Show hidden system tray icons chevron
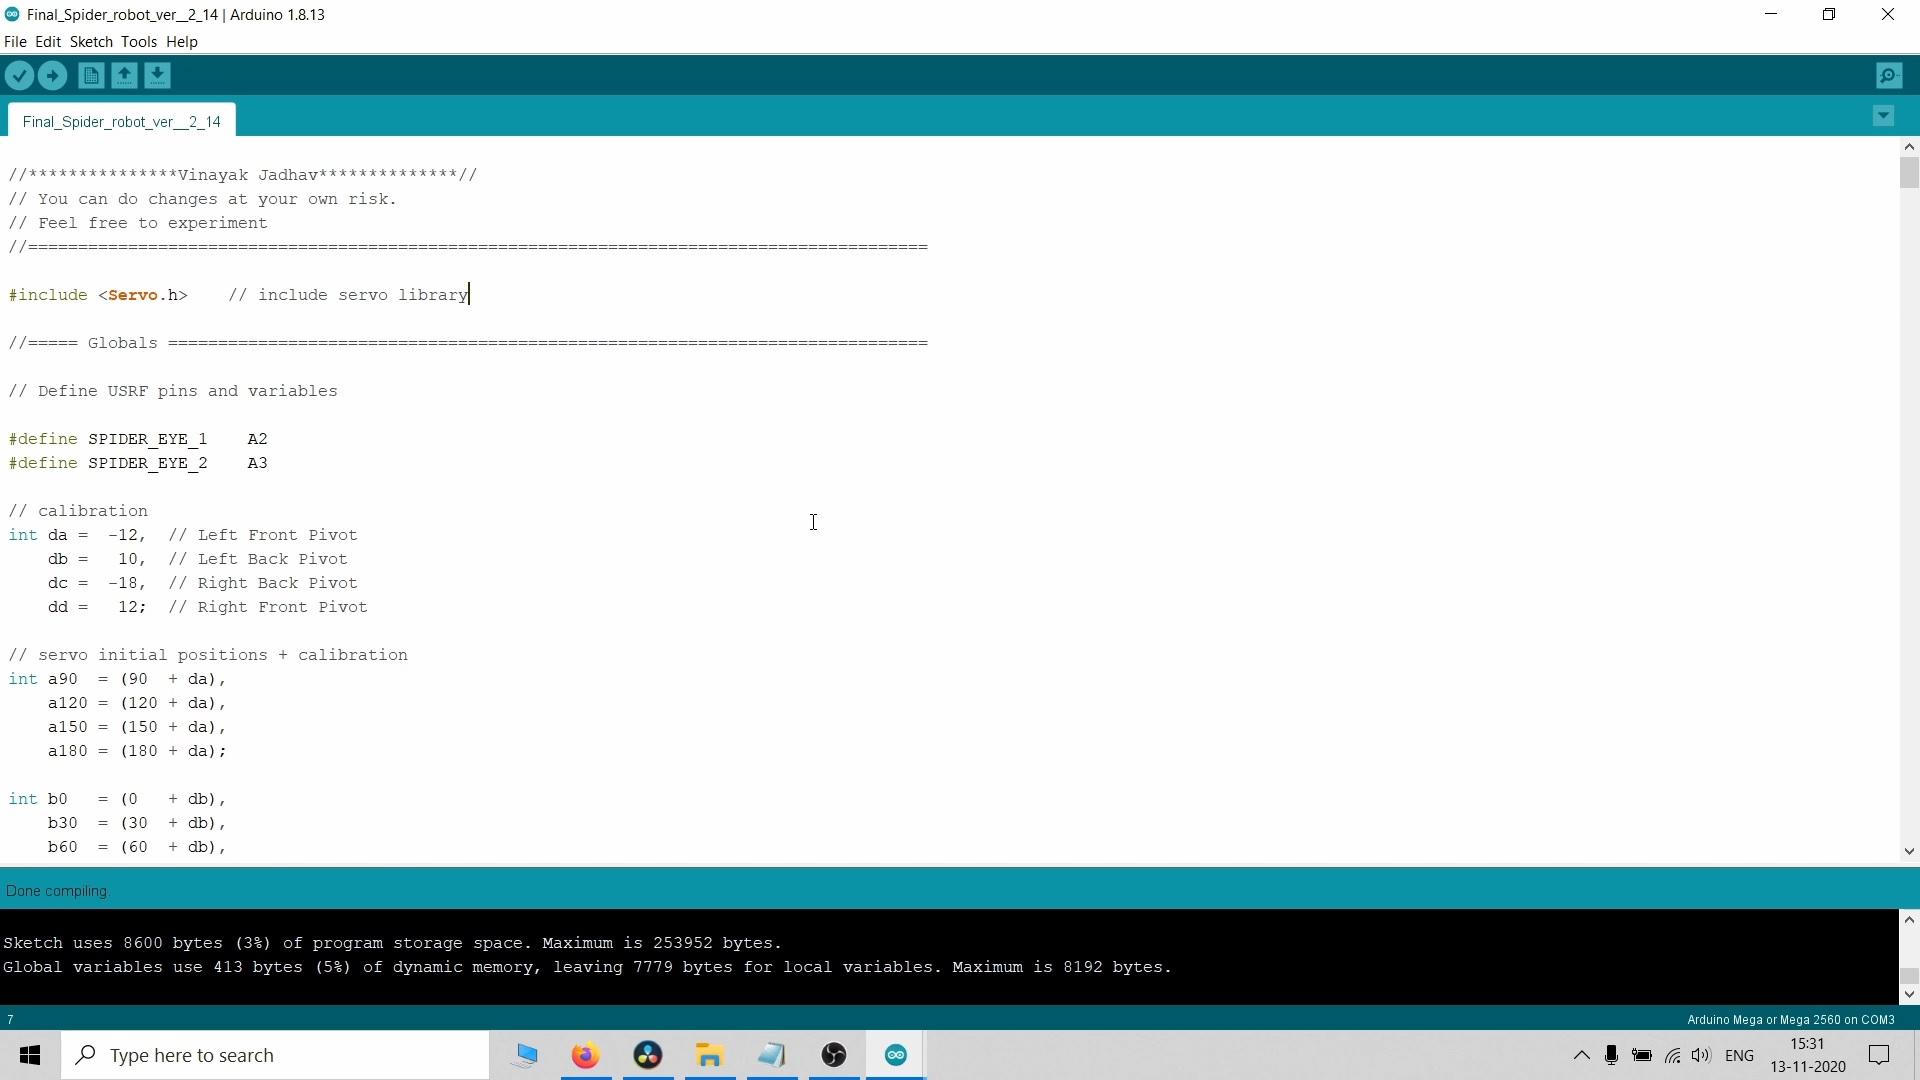Viewport: 1920px width, 1080px height. 1581,1055
